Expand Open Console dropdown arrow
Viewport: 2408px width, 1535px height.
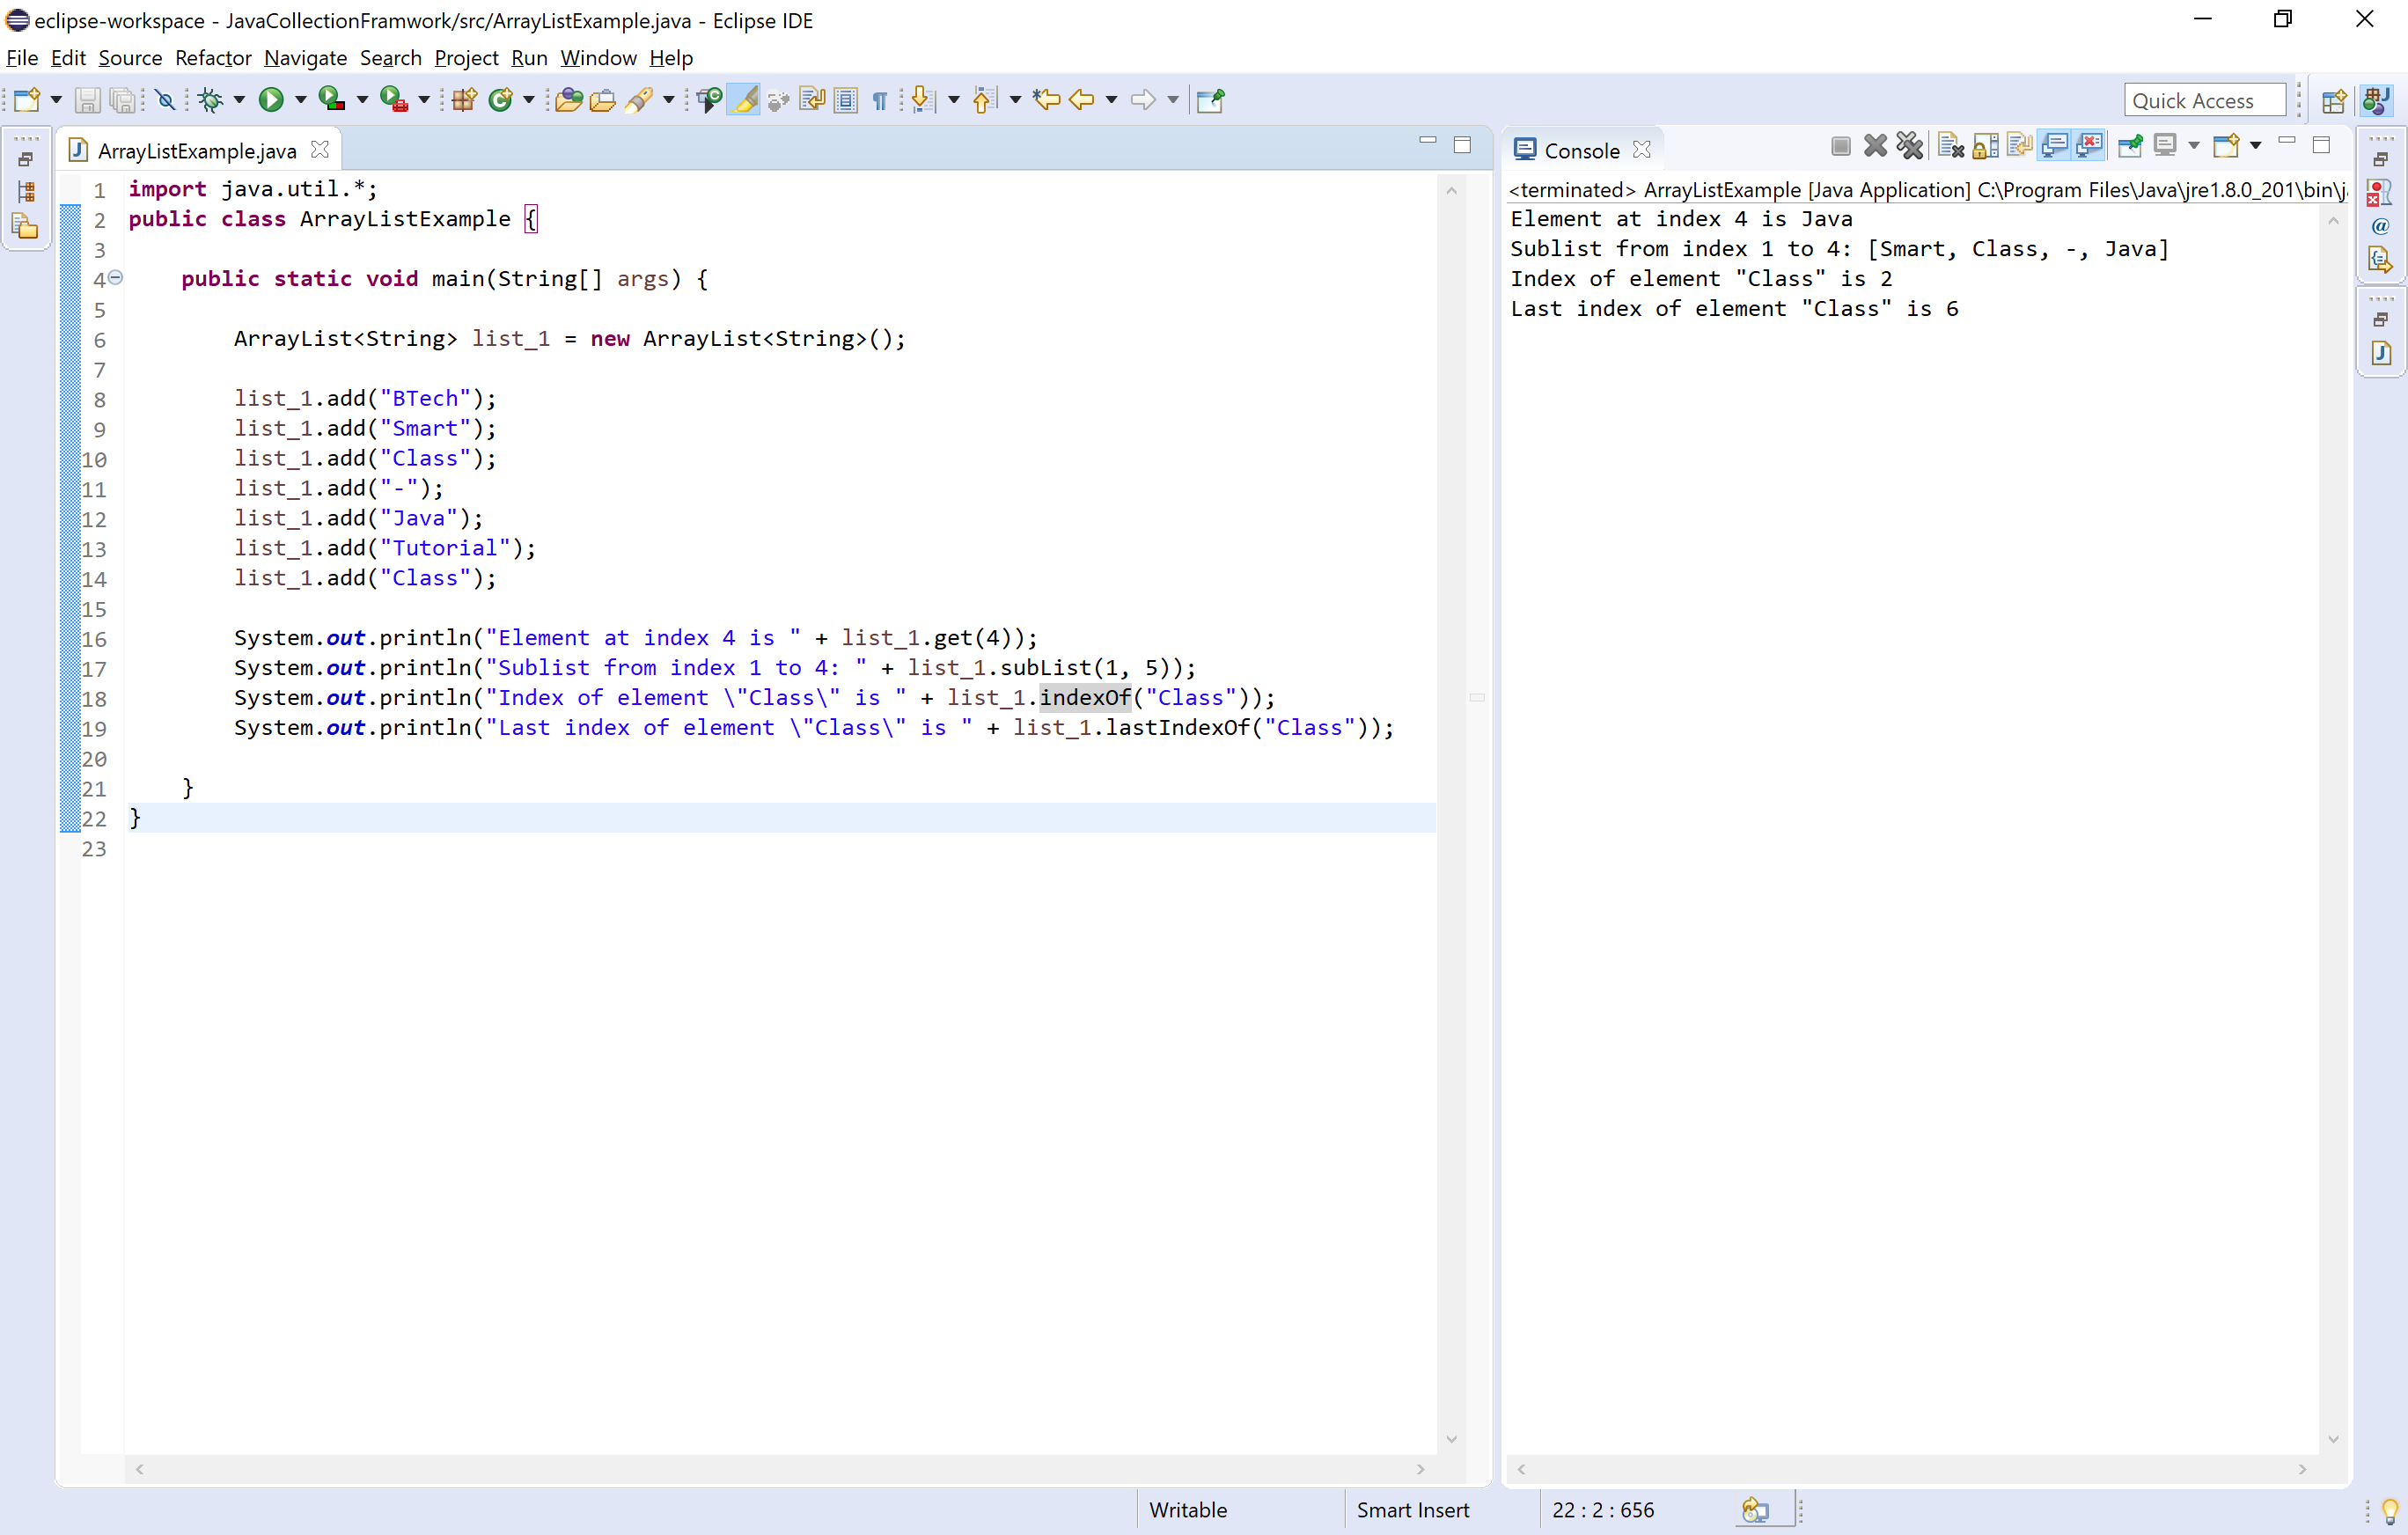[2255, 146]
